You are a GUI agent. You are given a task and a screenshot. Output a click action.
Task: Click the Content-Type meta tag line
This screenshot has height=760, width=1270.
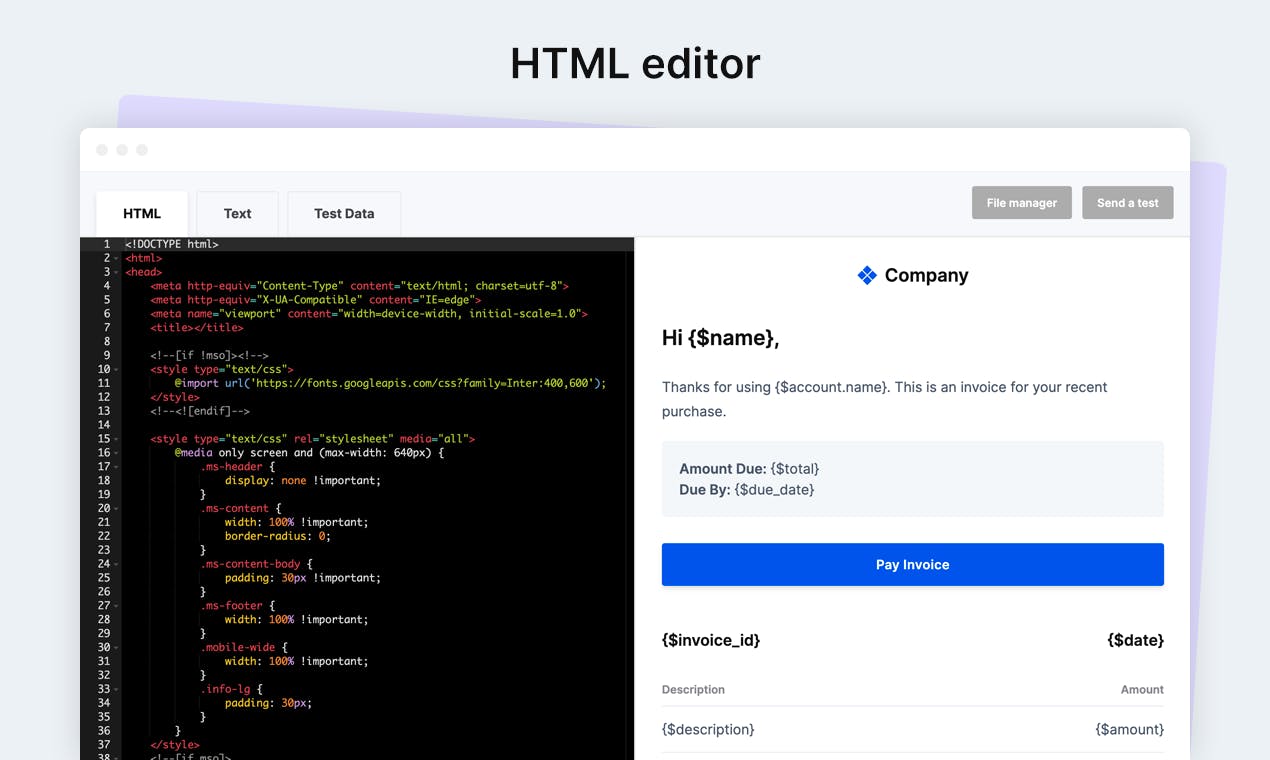click(360, 286)
